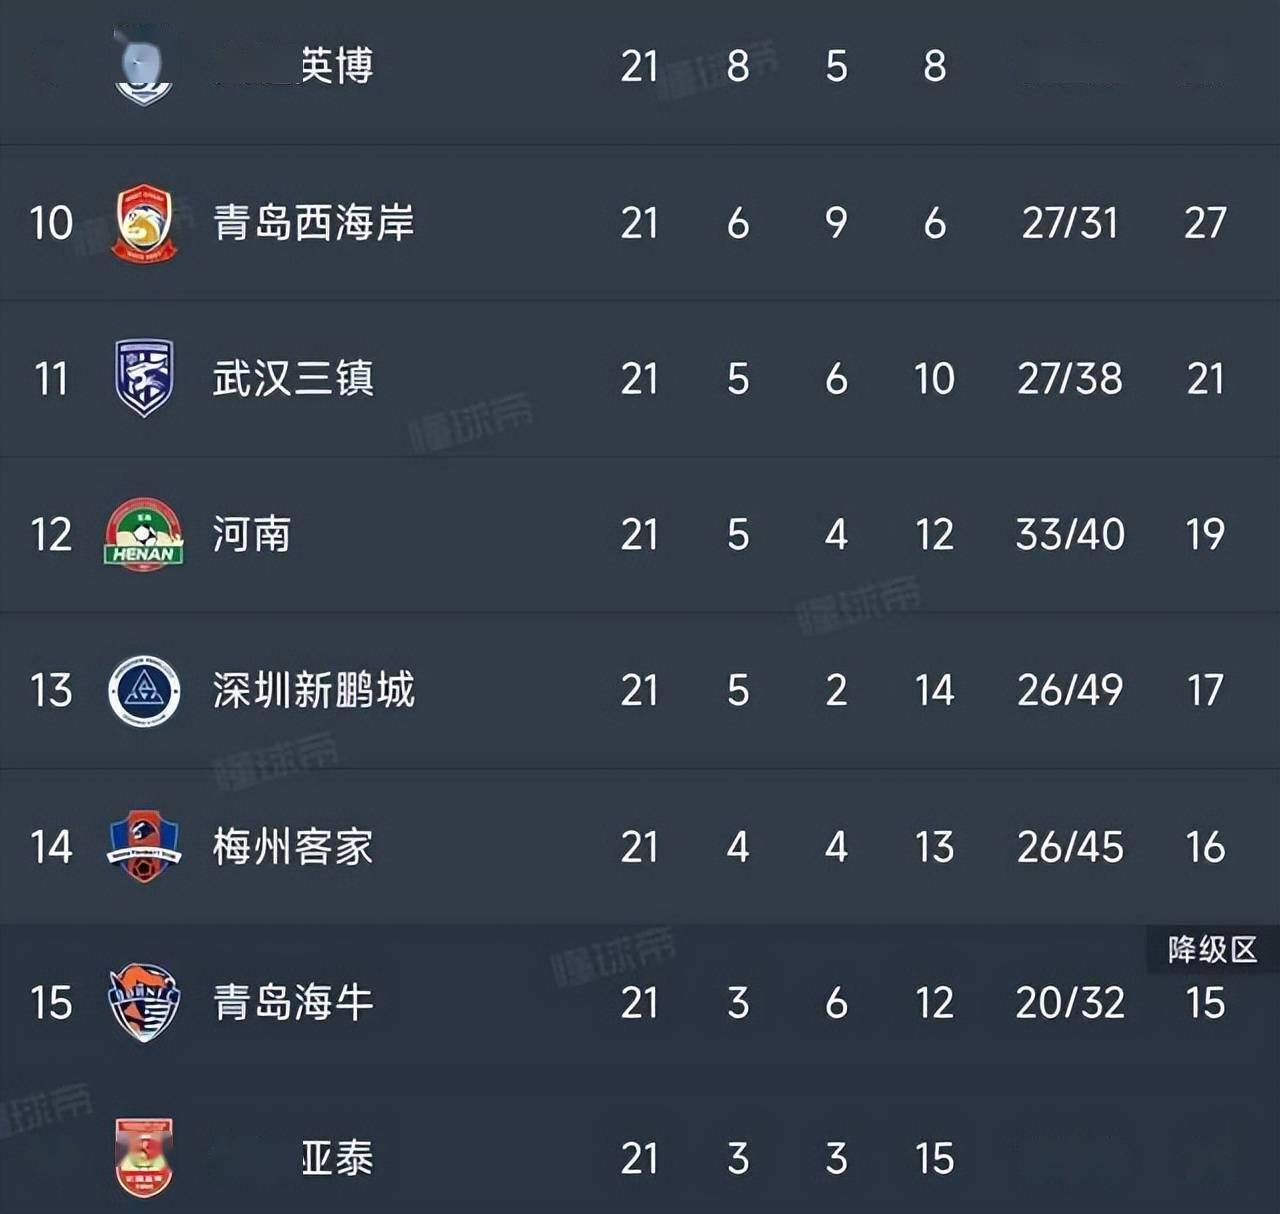1280x1214 pixels.
Task: Open the 武汉三镇 team badge
Action: coord(144,378)
